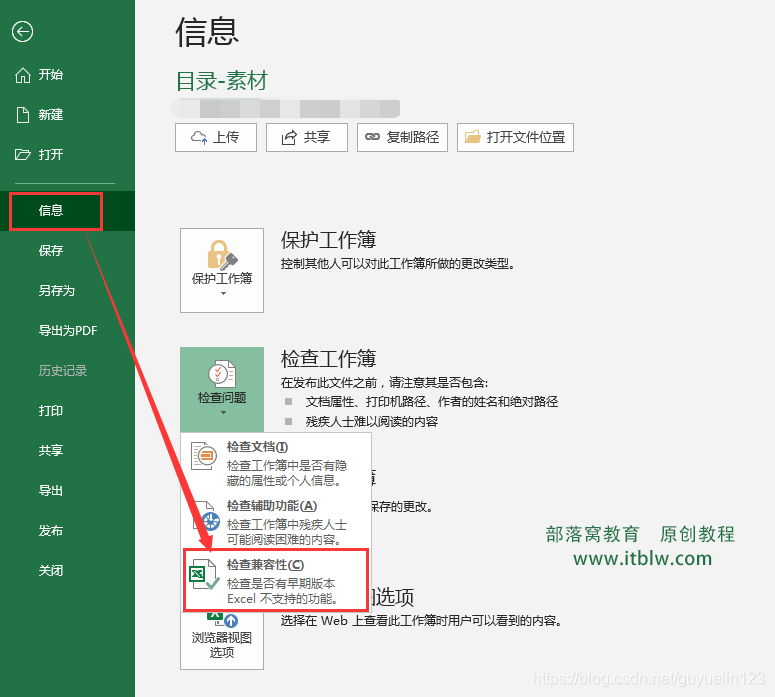775x697 pixels.
Task: Select 导出 in the sidebar
Action: [x=50, y=490]
